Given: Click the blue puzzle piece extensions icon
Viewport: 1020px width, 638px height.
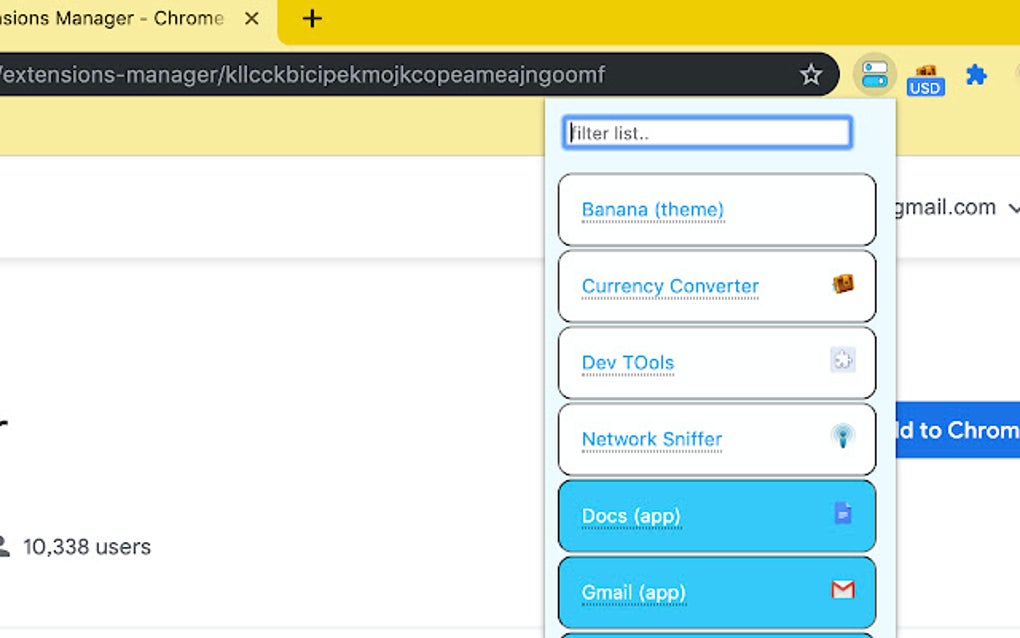Looking at the screenshot, I should click(x=975, y=75).
